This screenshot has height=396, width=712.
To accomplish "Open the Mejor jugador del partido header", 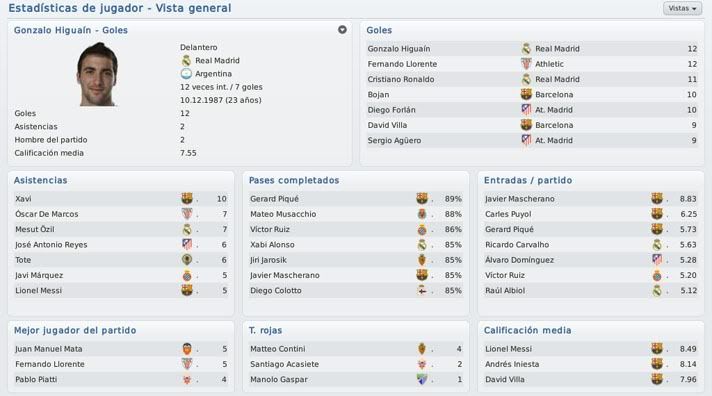I will pyautogui.click(x=75, y=330).
